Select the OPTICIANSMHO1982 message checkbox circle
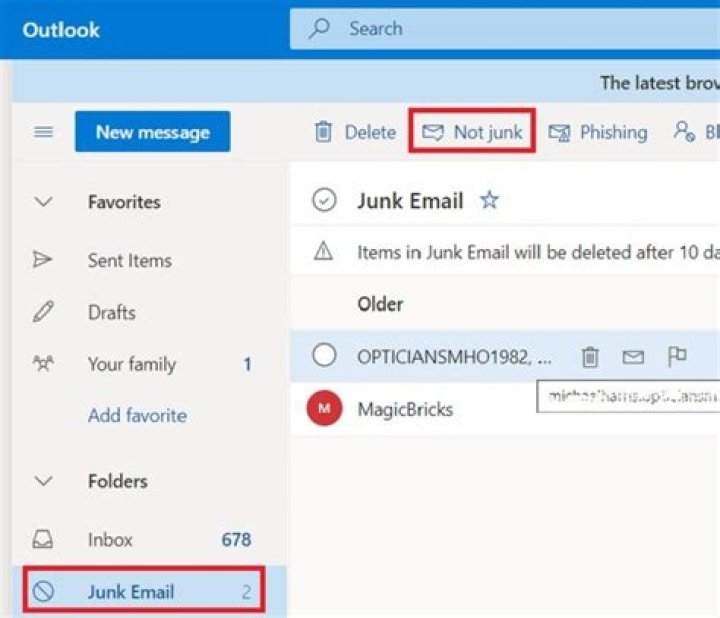This screenshot has height=618, width=720. pyautogui.click(x=324, y=355)
